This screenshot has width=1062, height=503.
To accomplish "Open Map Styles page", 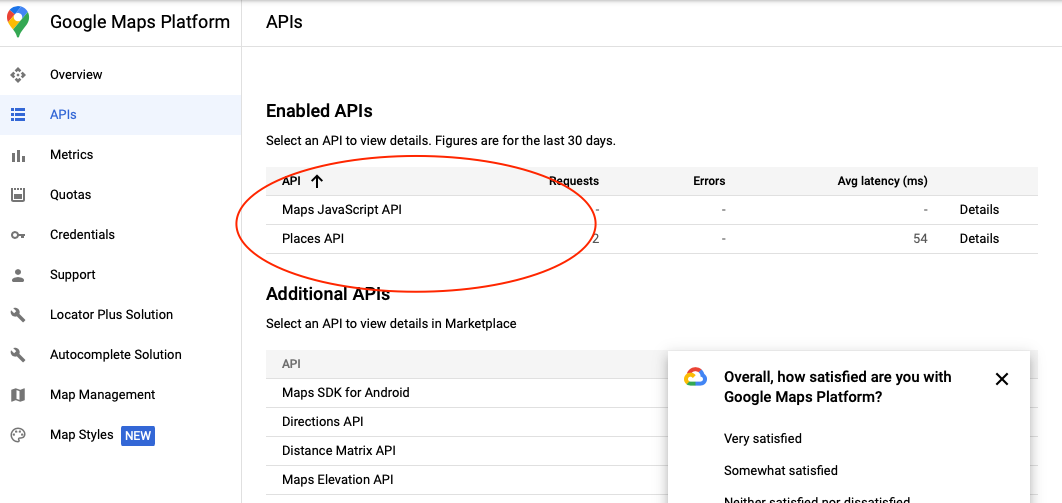I will [x=82, y=434].
